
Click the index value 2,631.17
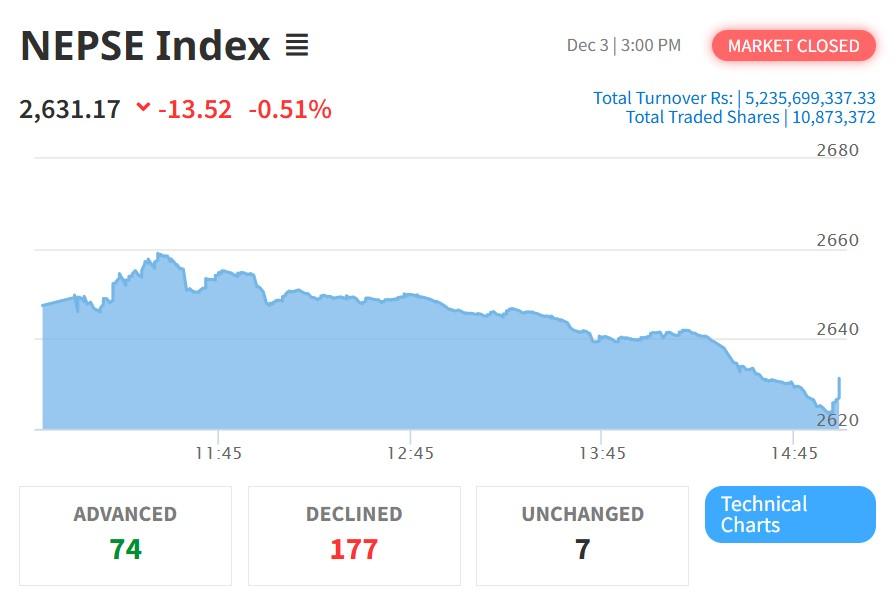pyautogui.click(x=68, y=110)
